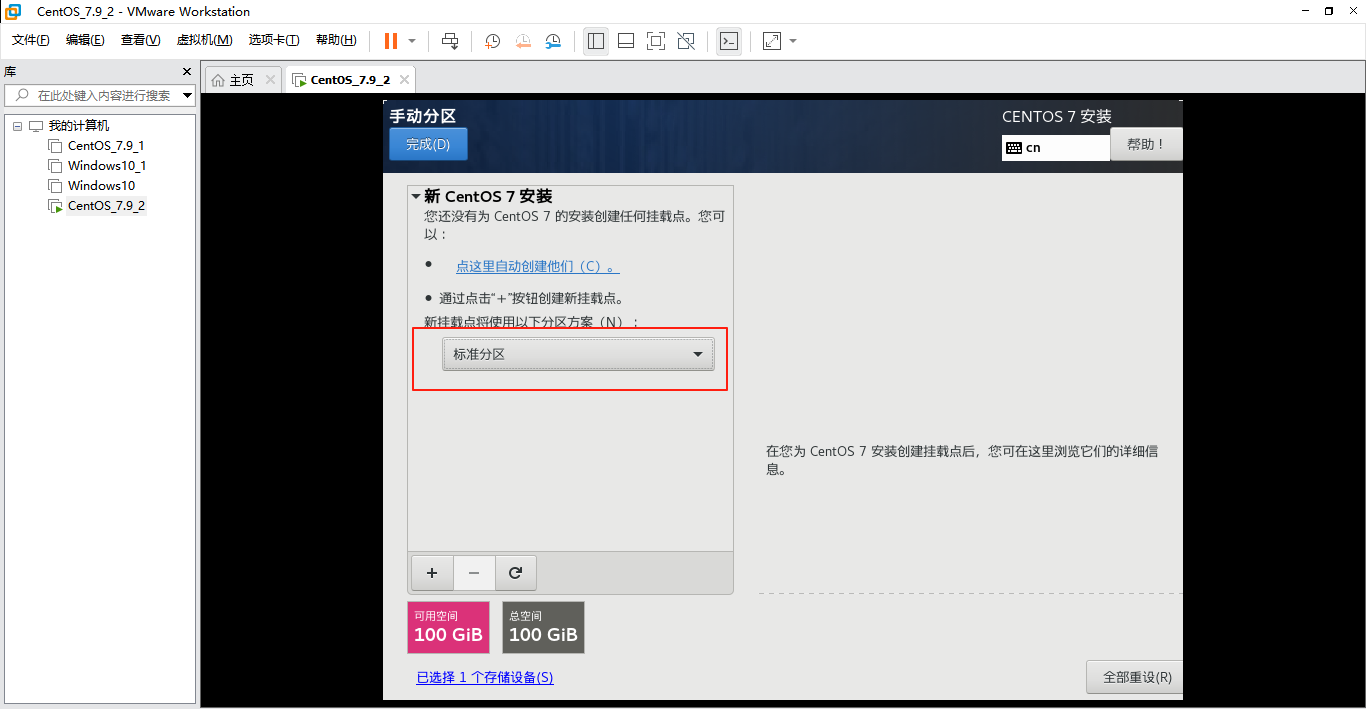Click the VMware Workstation title bar icon
1366x709 pixels.
pos(13,11)
